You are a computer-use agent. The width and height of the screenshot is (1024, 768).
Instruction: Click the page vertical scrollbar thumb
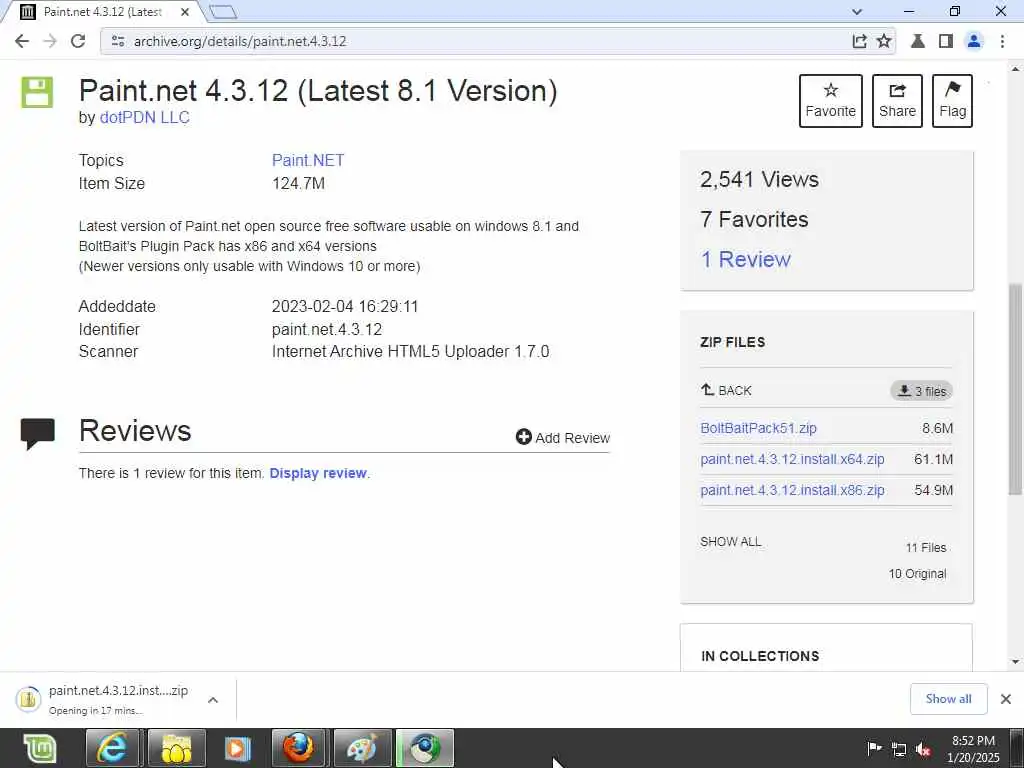[1015, 389]
